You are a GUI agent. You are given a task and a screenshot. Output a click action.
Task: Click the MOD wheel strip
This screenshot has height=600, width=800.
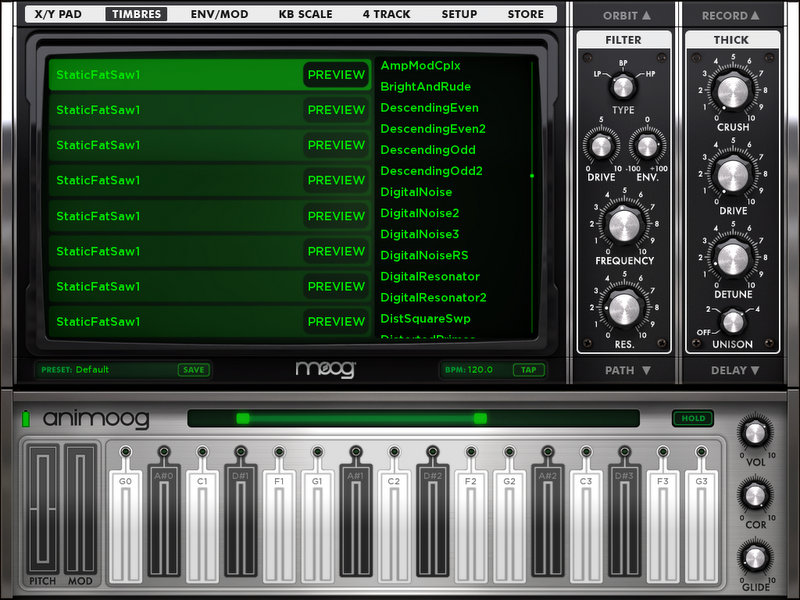80,509
